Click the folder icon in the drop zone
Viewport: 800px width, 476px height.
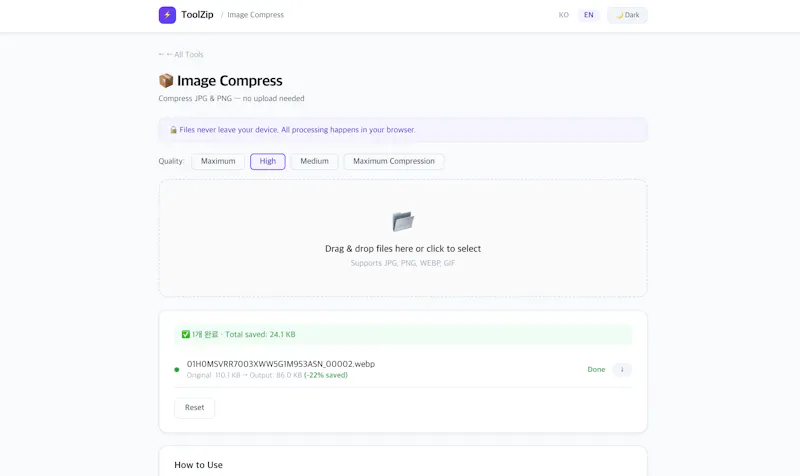click(x=403, y=221)
